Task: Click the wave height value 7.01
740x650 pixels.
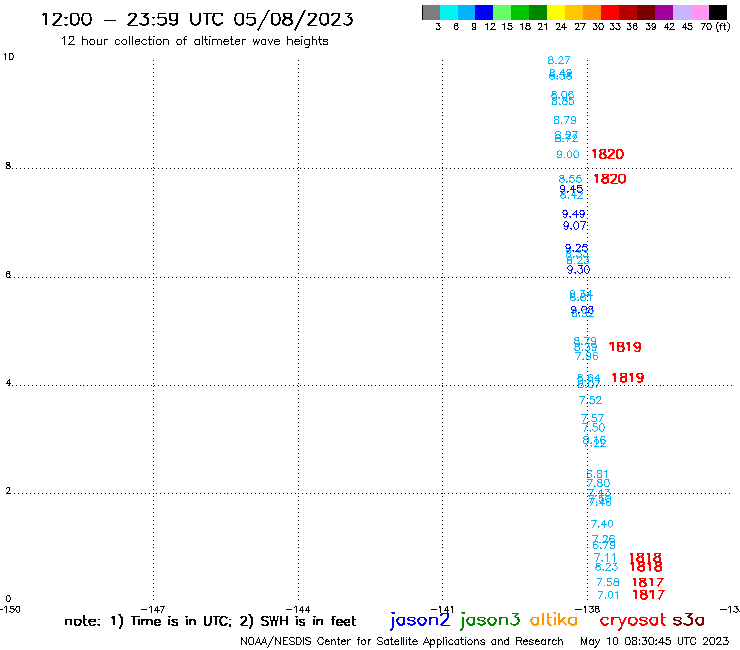Action: [608, 595]
